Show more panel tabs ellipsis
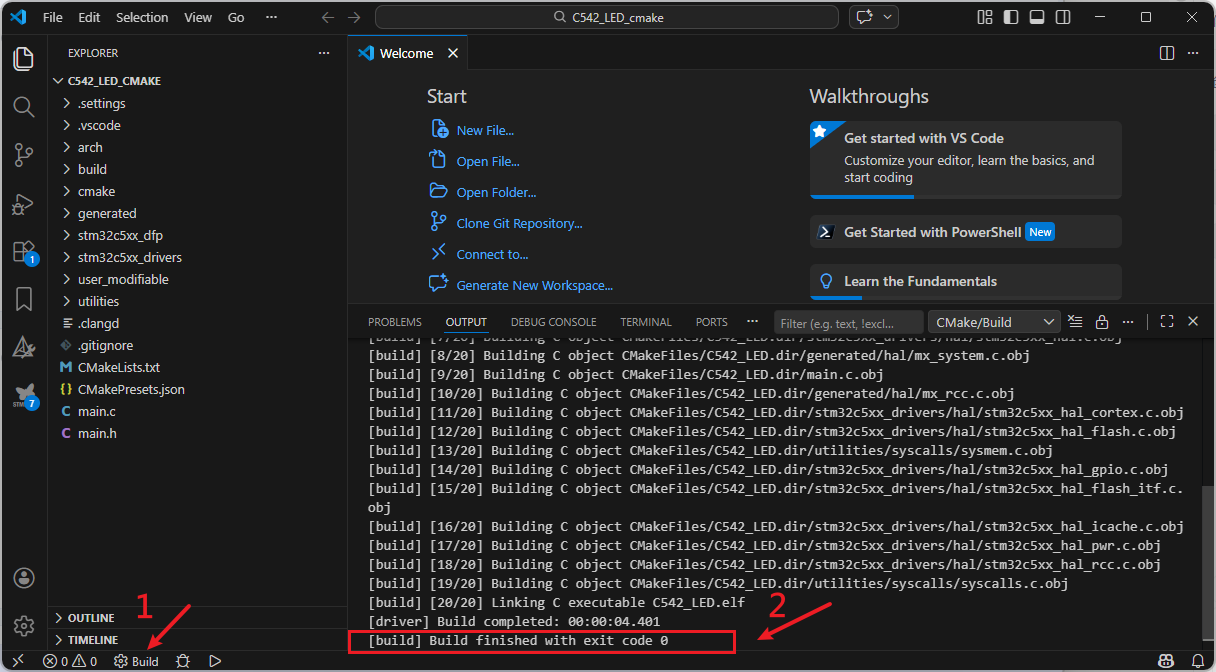Viewport: 1216px width, 672px height. coord(752,322)
